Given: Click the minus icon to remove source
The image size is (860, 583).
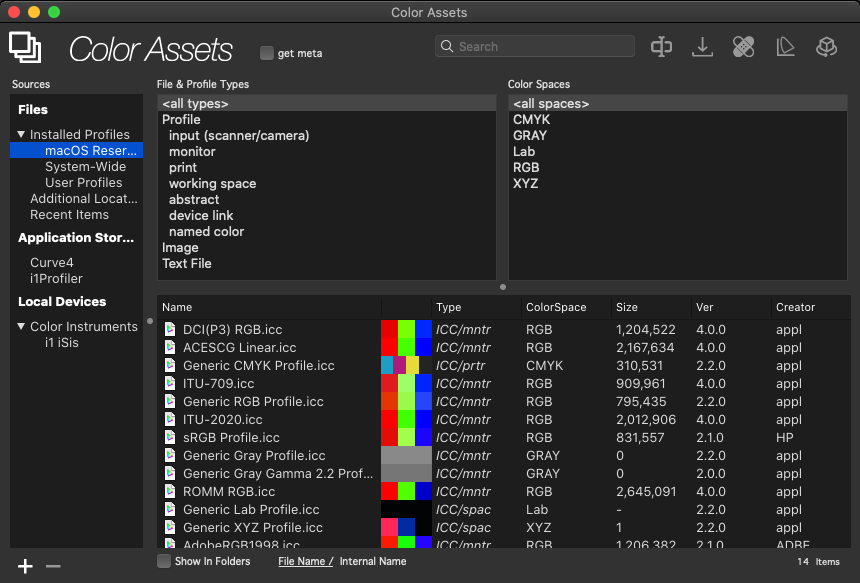Looking at the screenshot, I should 54,566.
